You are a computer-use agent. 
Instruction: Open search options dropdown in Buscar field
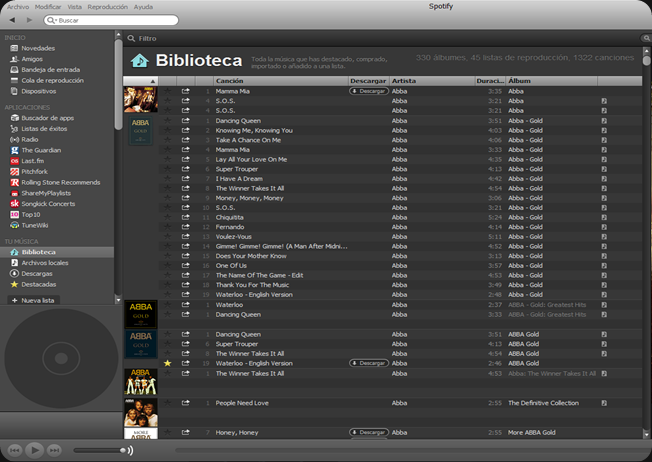tap(51, 20)
